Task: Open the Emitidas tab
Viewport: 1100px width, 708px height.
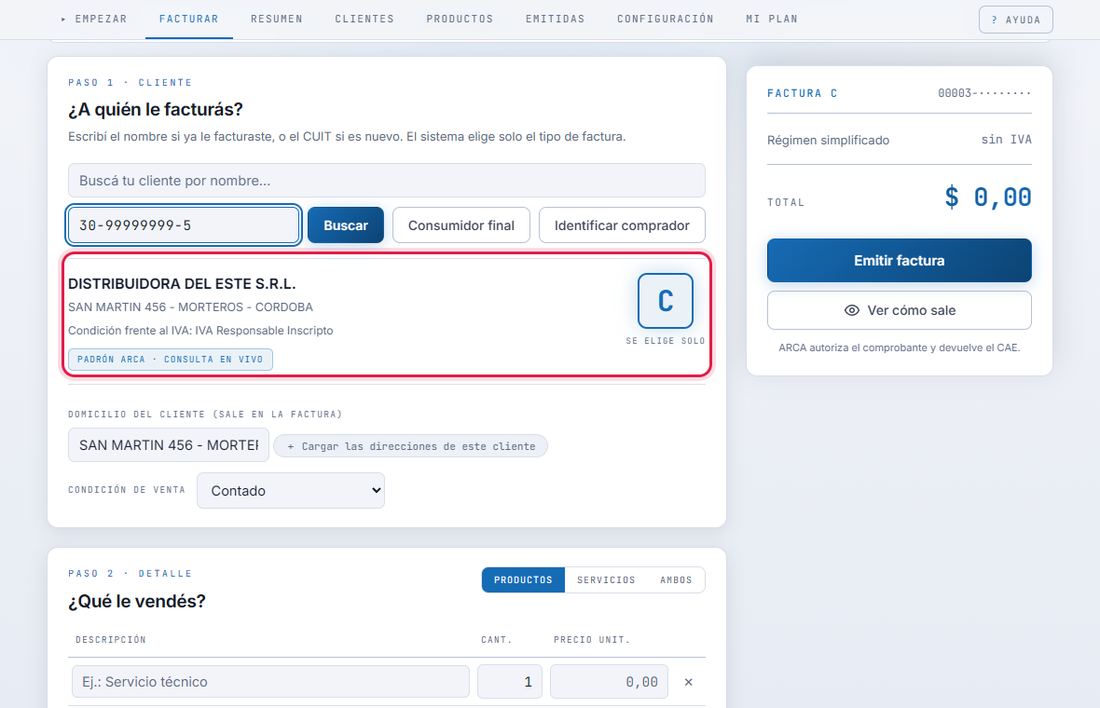Action: click(x=555, y=19)
